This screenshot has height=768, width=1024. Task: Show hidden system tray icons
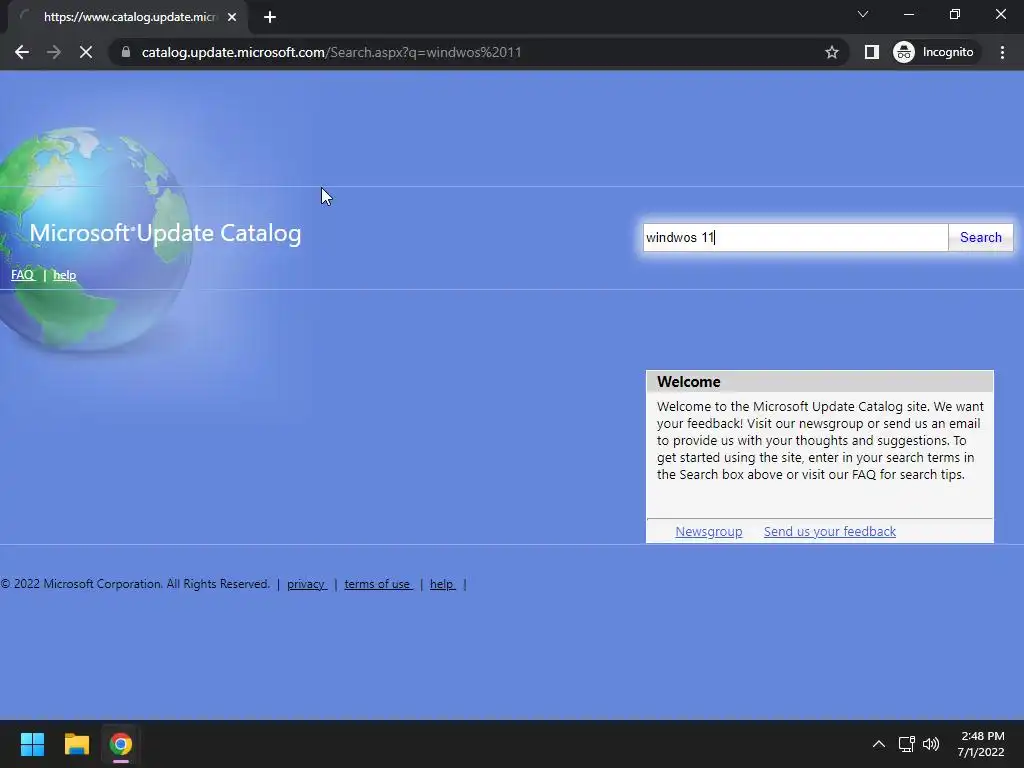coord(879,744)
